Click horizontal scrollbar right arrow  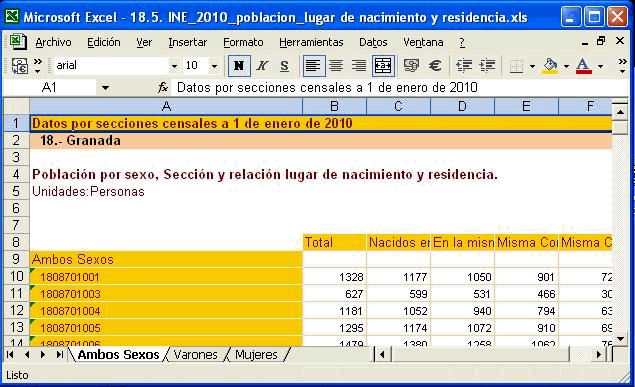[x=598, y=355]
